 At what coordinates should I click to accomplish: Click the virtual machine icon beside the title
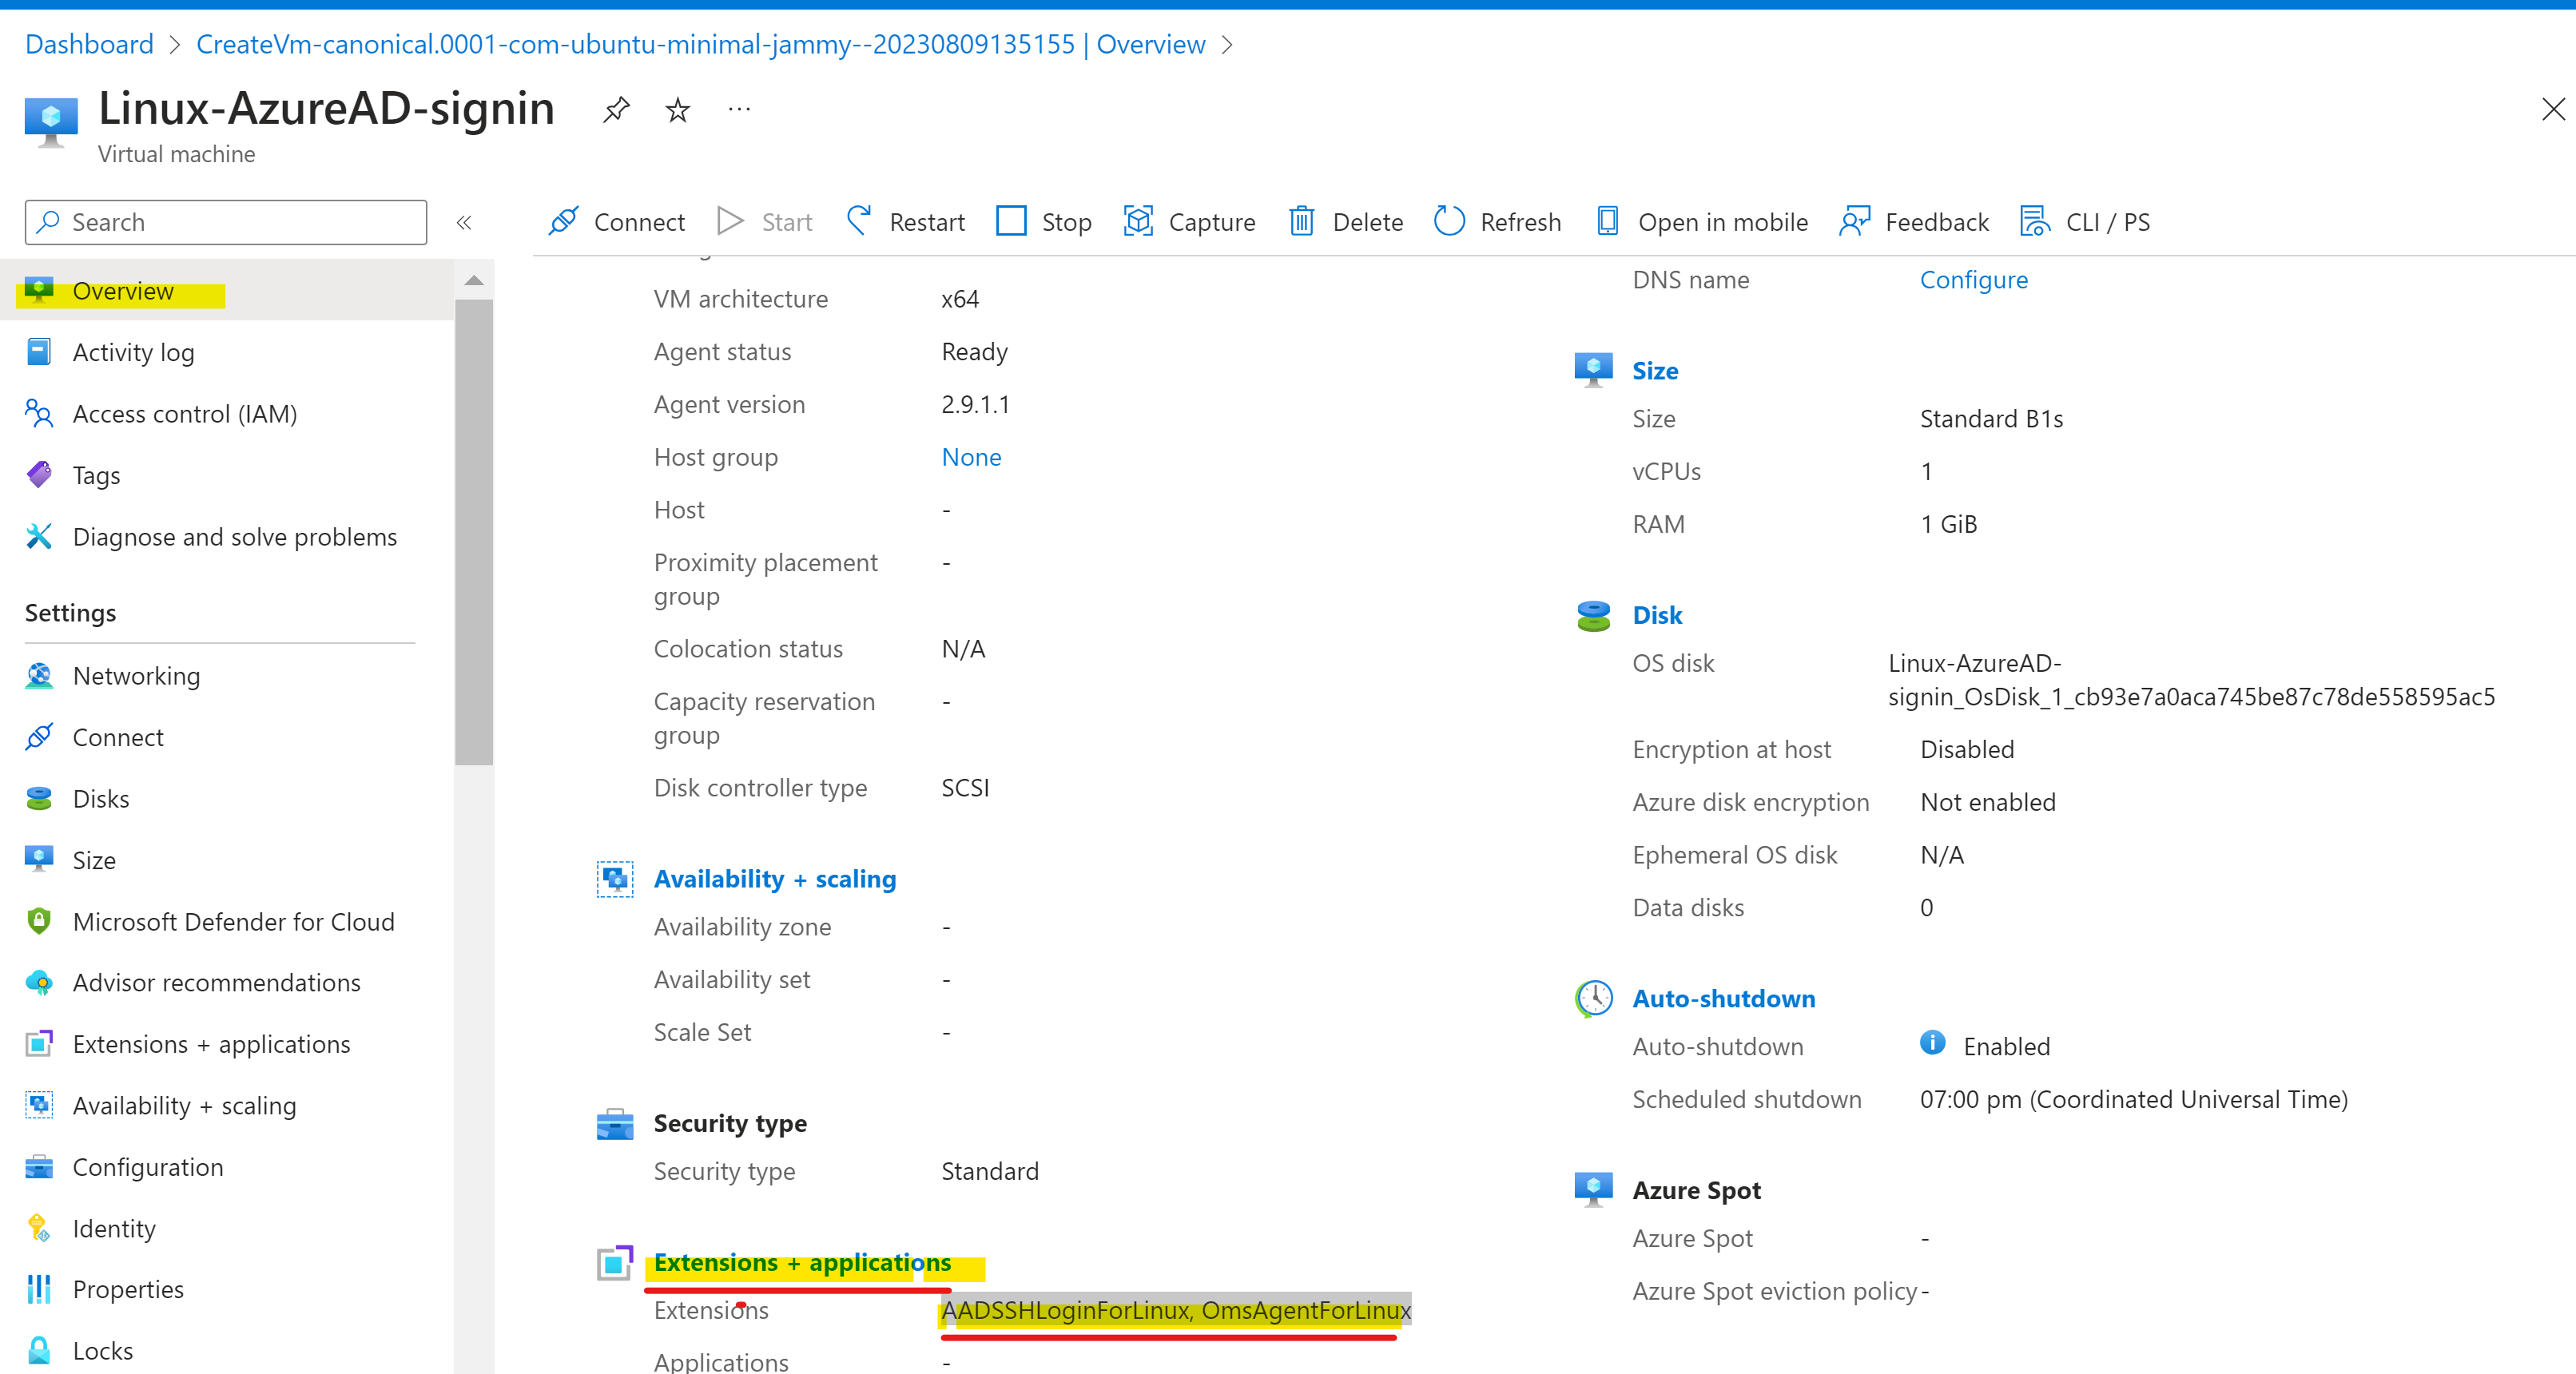tap(51, 123)
